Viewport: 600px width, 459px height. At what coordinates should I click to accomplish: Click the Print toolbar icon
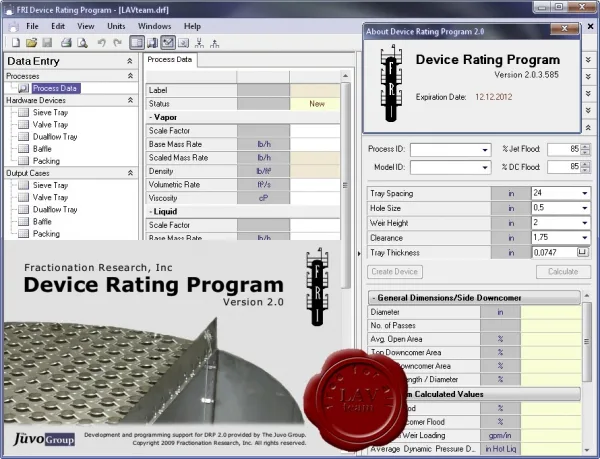tap(66, 42)
